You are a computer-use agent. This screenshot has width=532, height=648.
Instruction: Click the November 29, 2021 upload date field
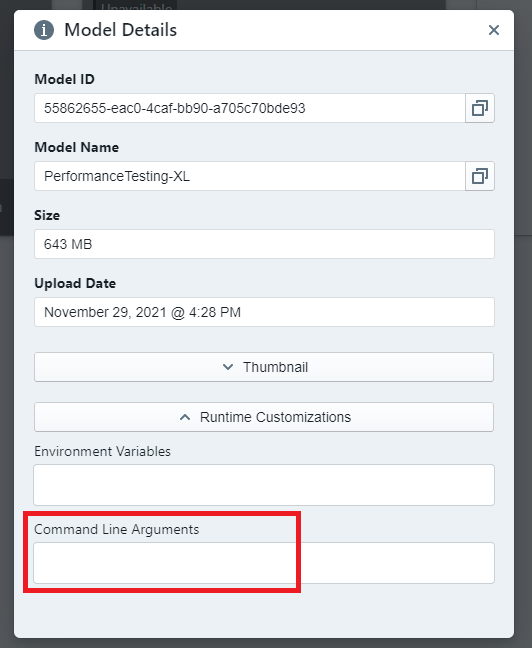point(264,312)
